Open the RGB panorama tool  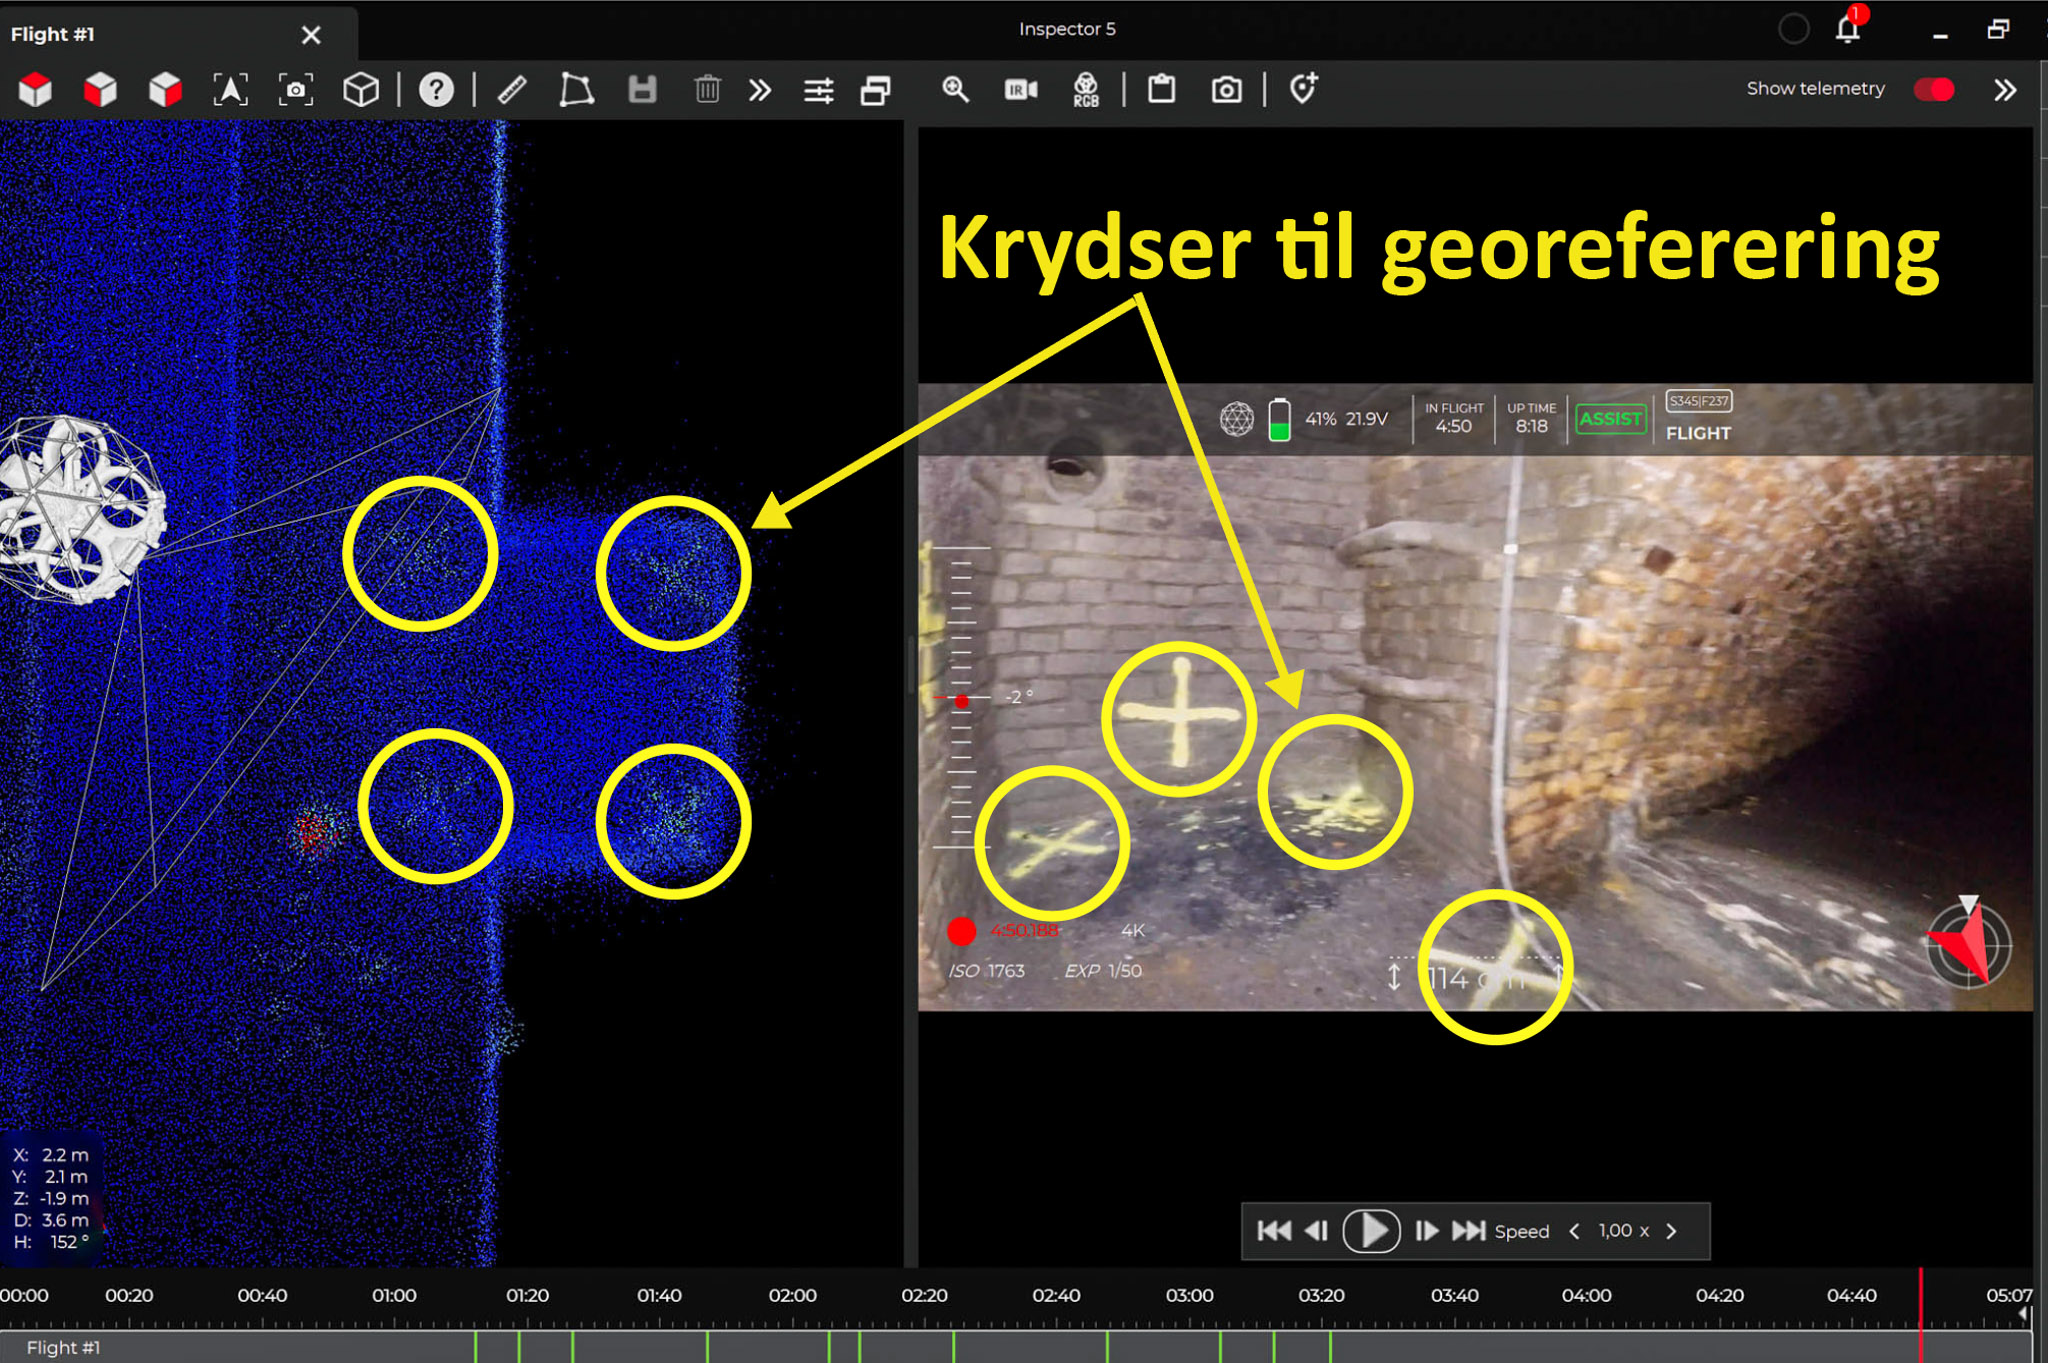click(x=1085, y=89)
